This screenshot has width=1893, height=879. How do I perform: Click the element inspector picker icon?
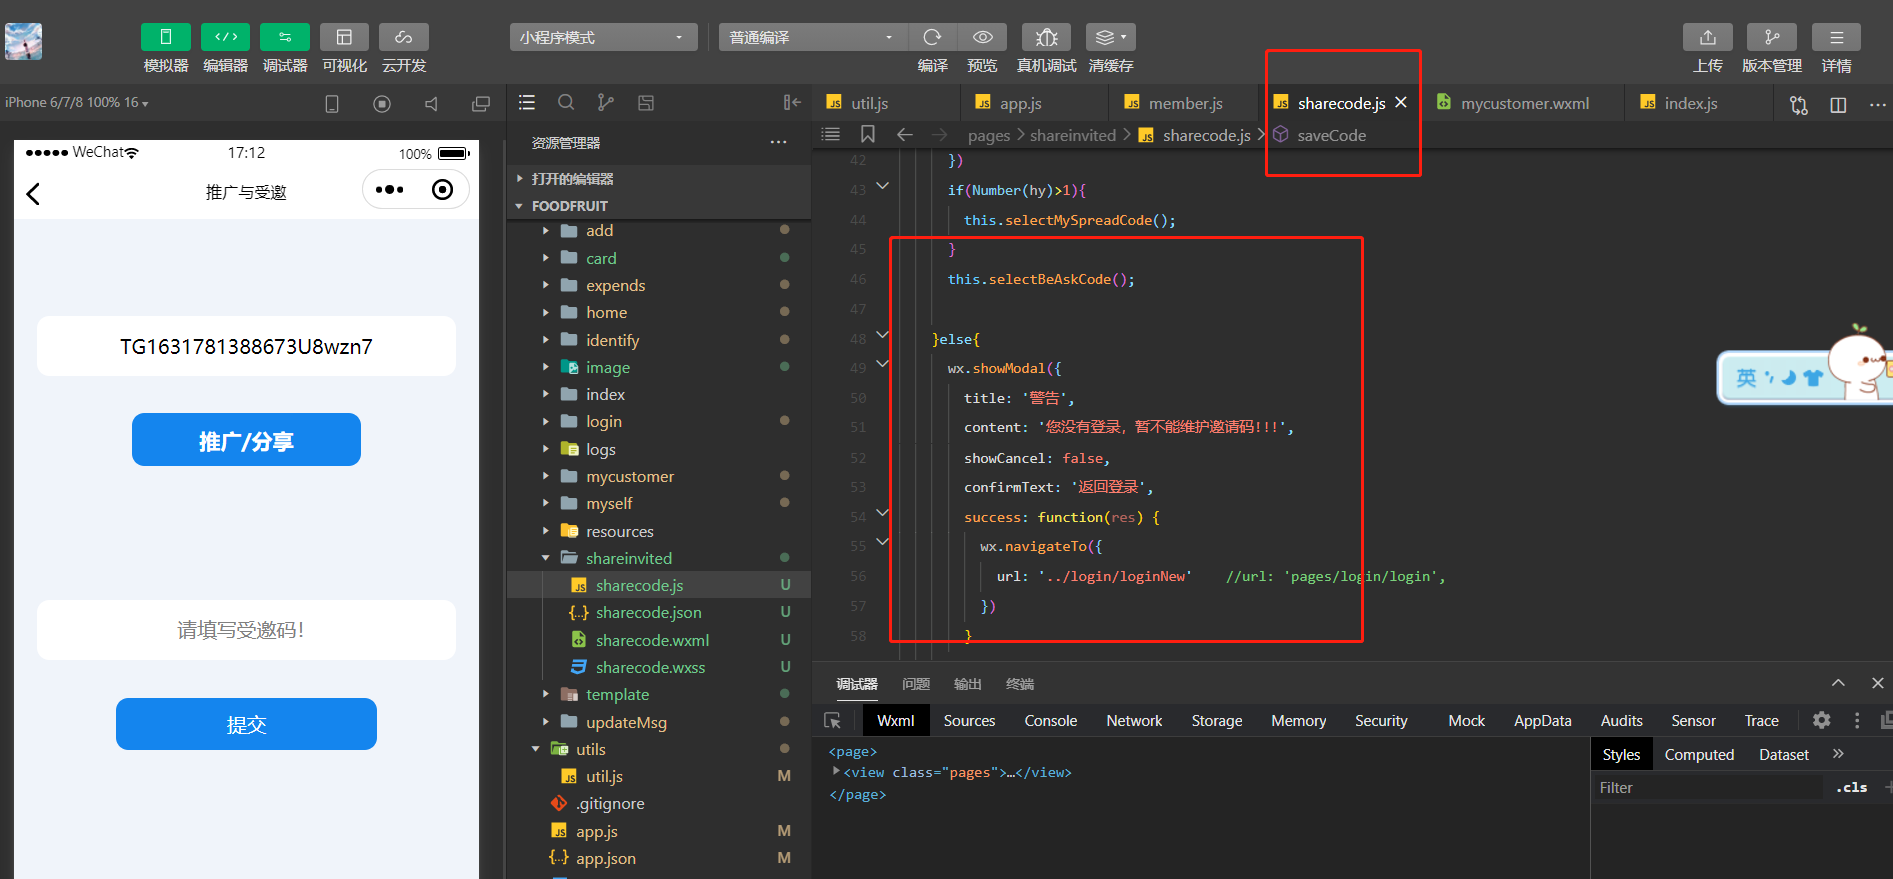tap(832, 721)
